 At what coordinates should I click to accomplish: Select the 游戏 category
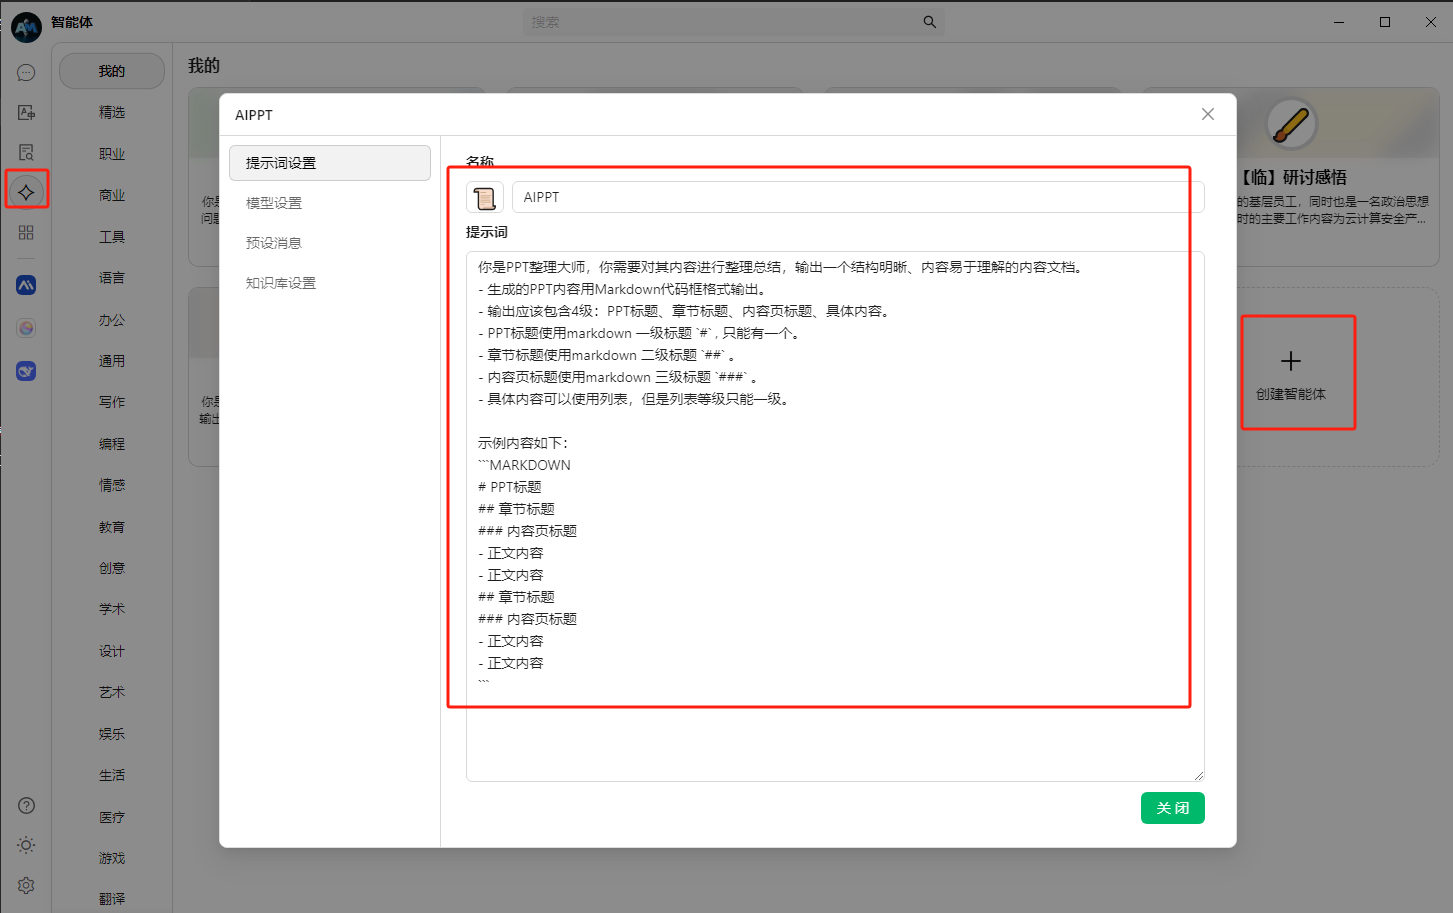(112, 858)
